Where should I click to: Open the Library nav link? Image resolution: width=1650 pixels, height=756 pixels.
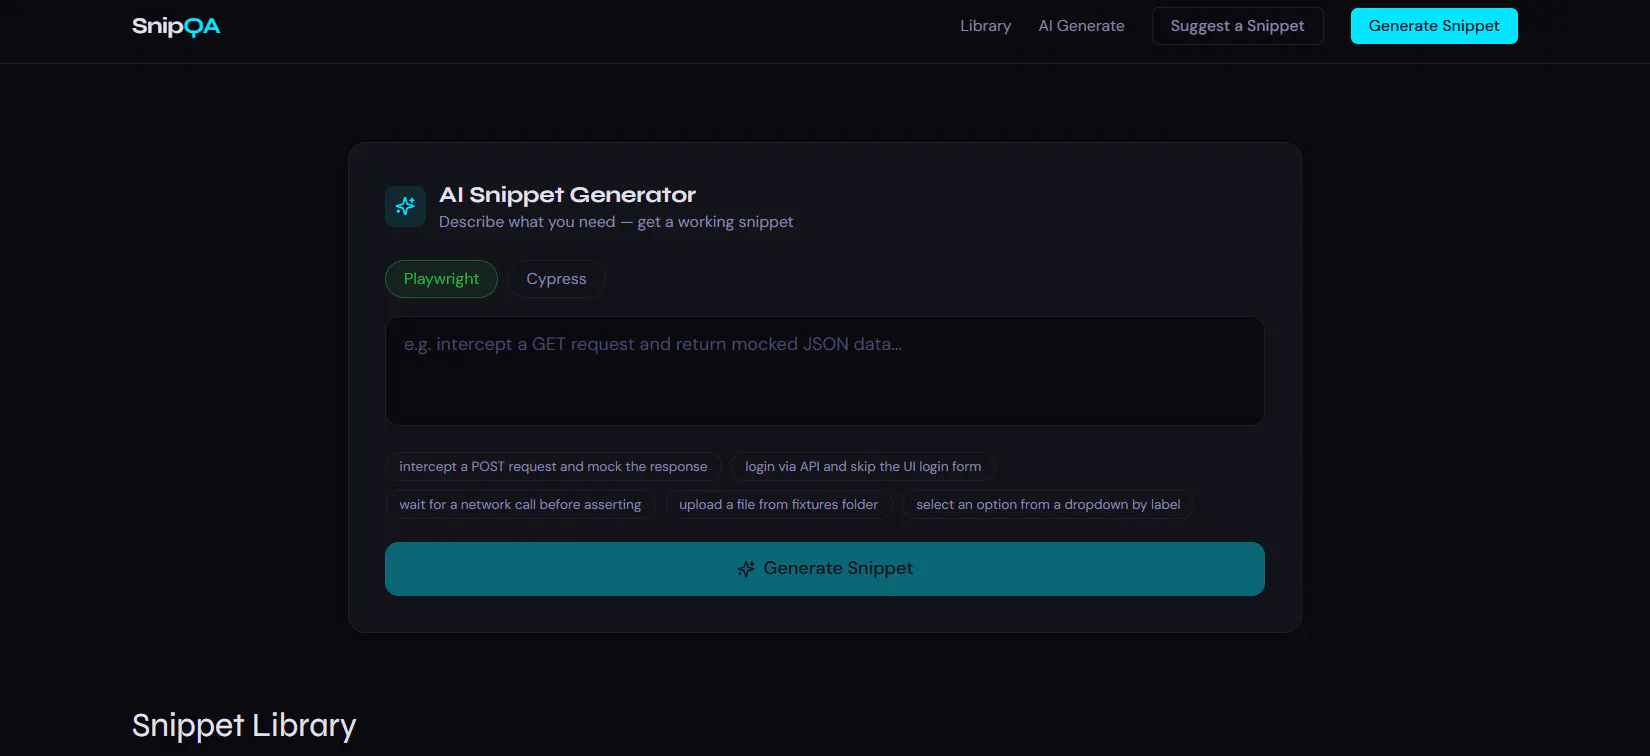[985, 26]
